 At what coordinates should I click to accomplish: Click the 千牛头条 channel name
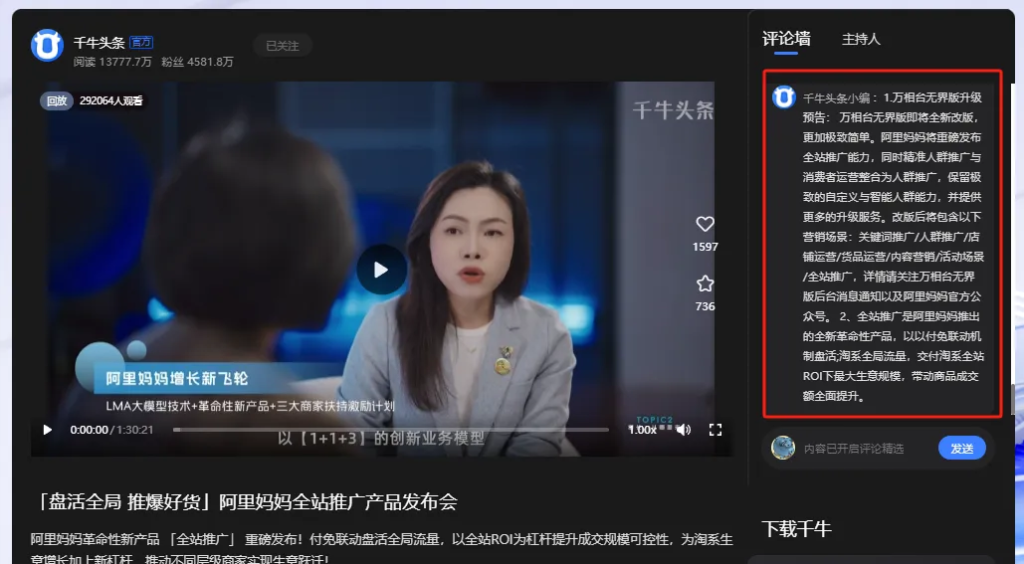point(99,43)
